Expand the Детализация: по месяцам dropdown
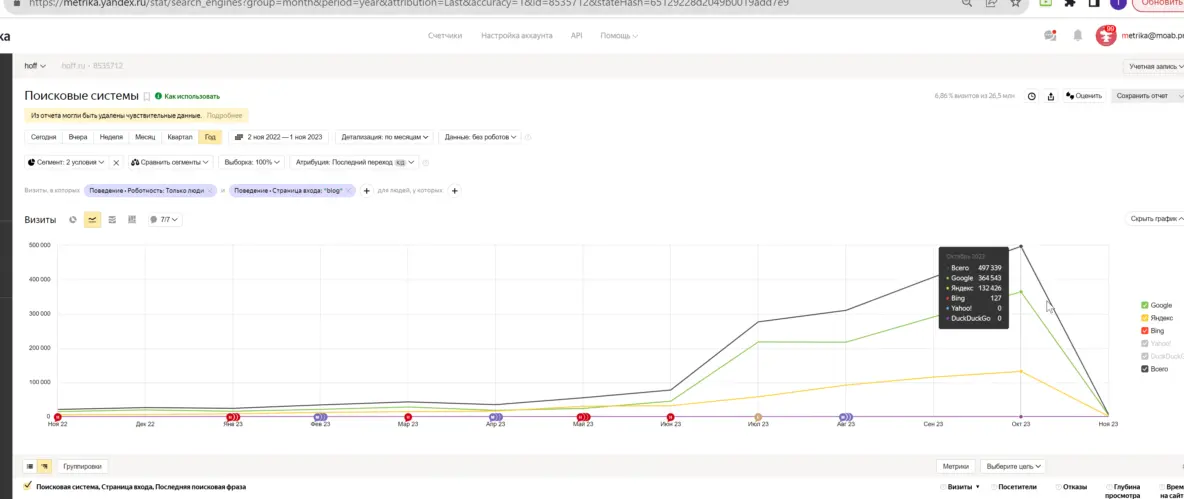This screenshot has width=1184, height=499. click(385, 137)
